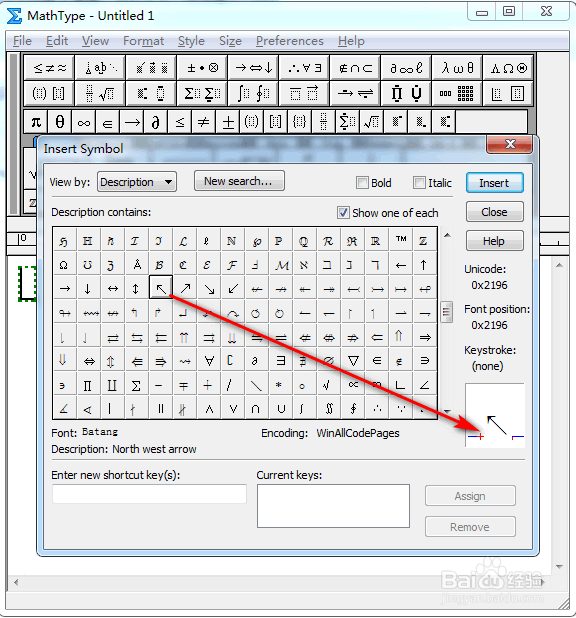Screen dimensions: 576x618
Task: Click the empty equation slot in the editor
Action: click(28, 283)
